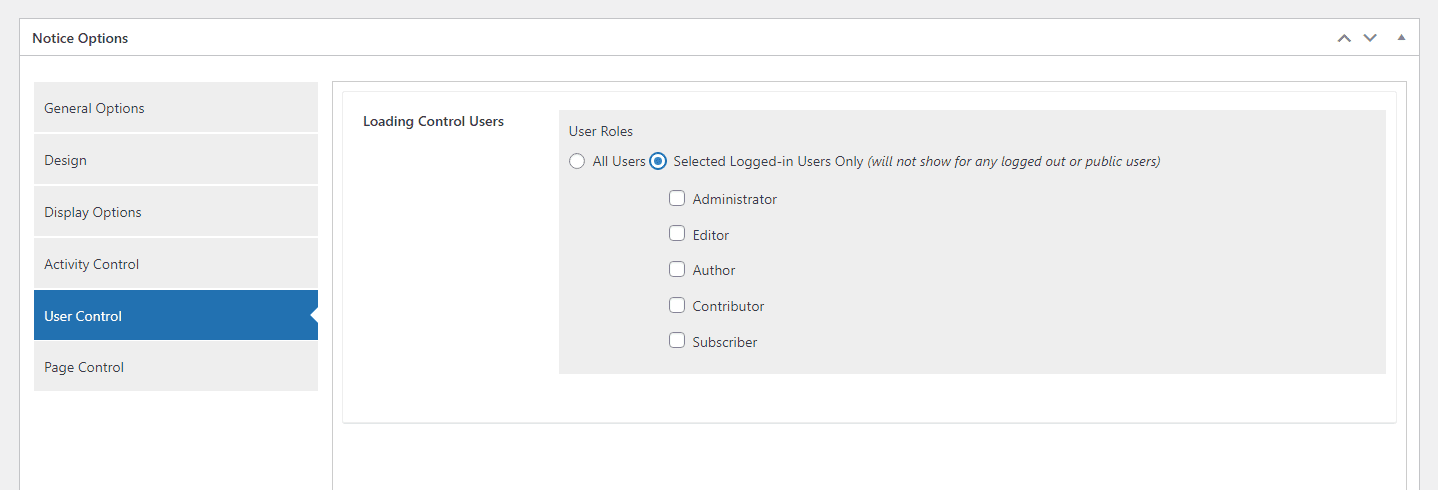Viewport: 1438px width, 490px height.
Task: Click the Editor label text
Action: [711, 235]
